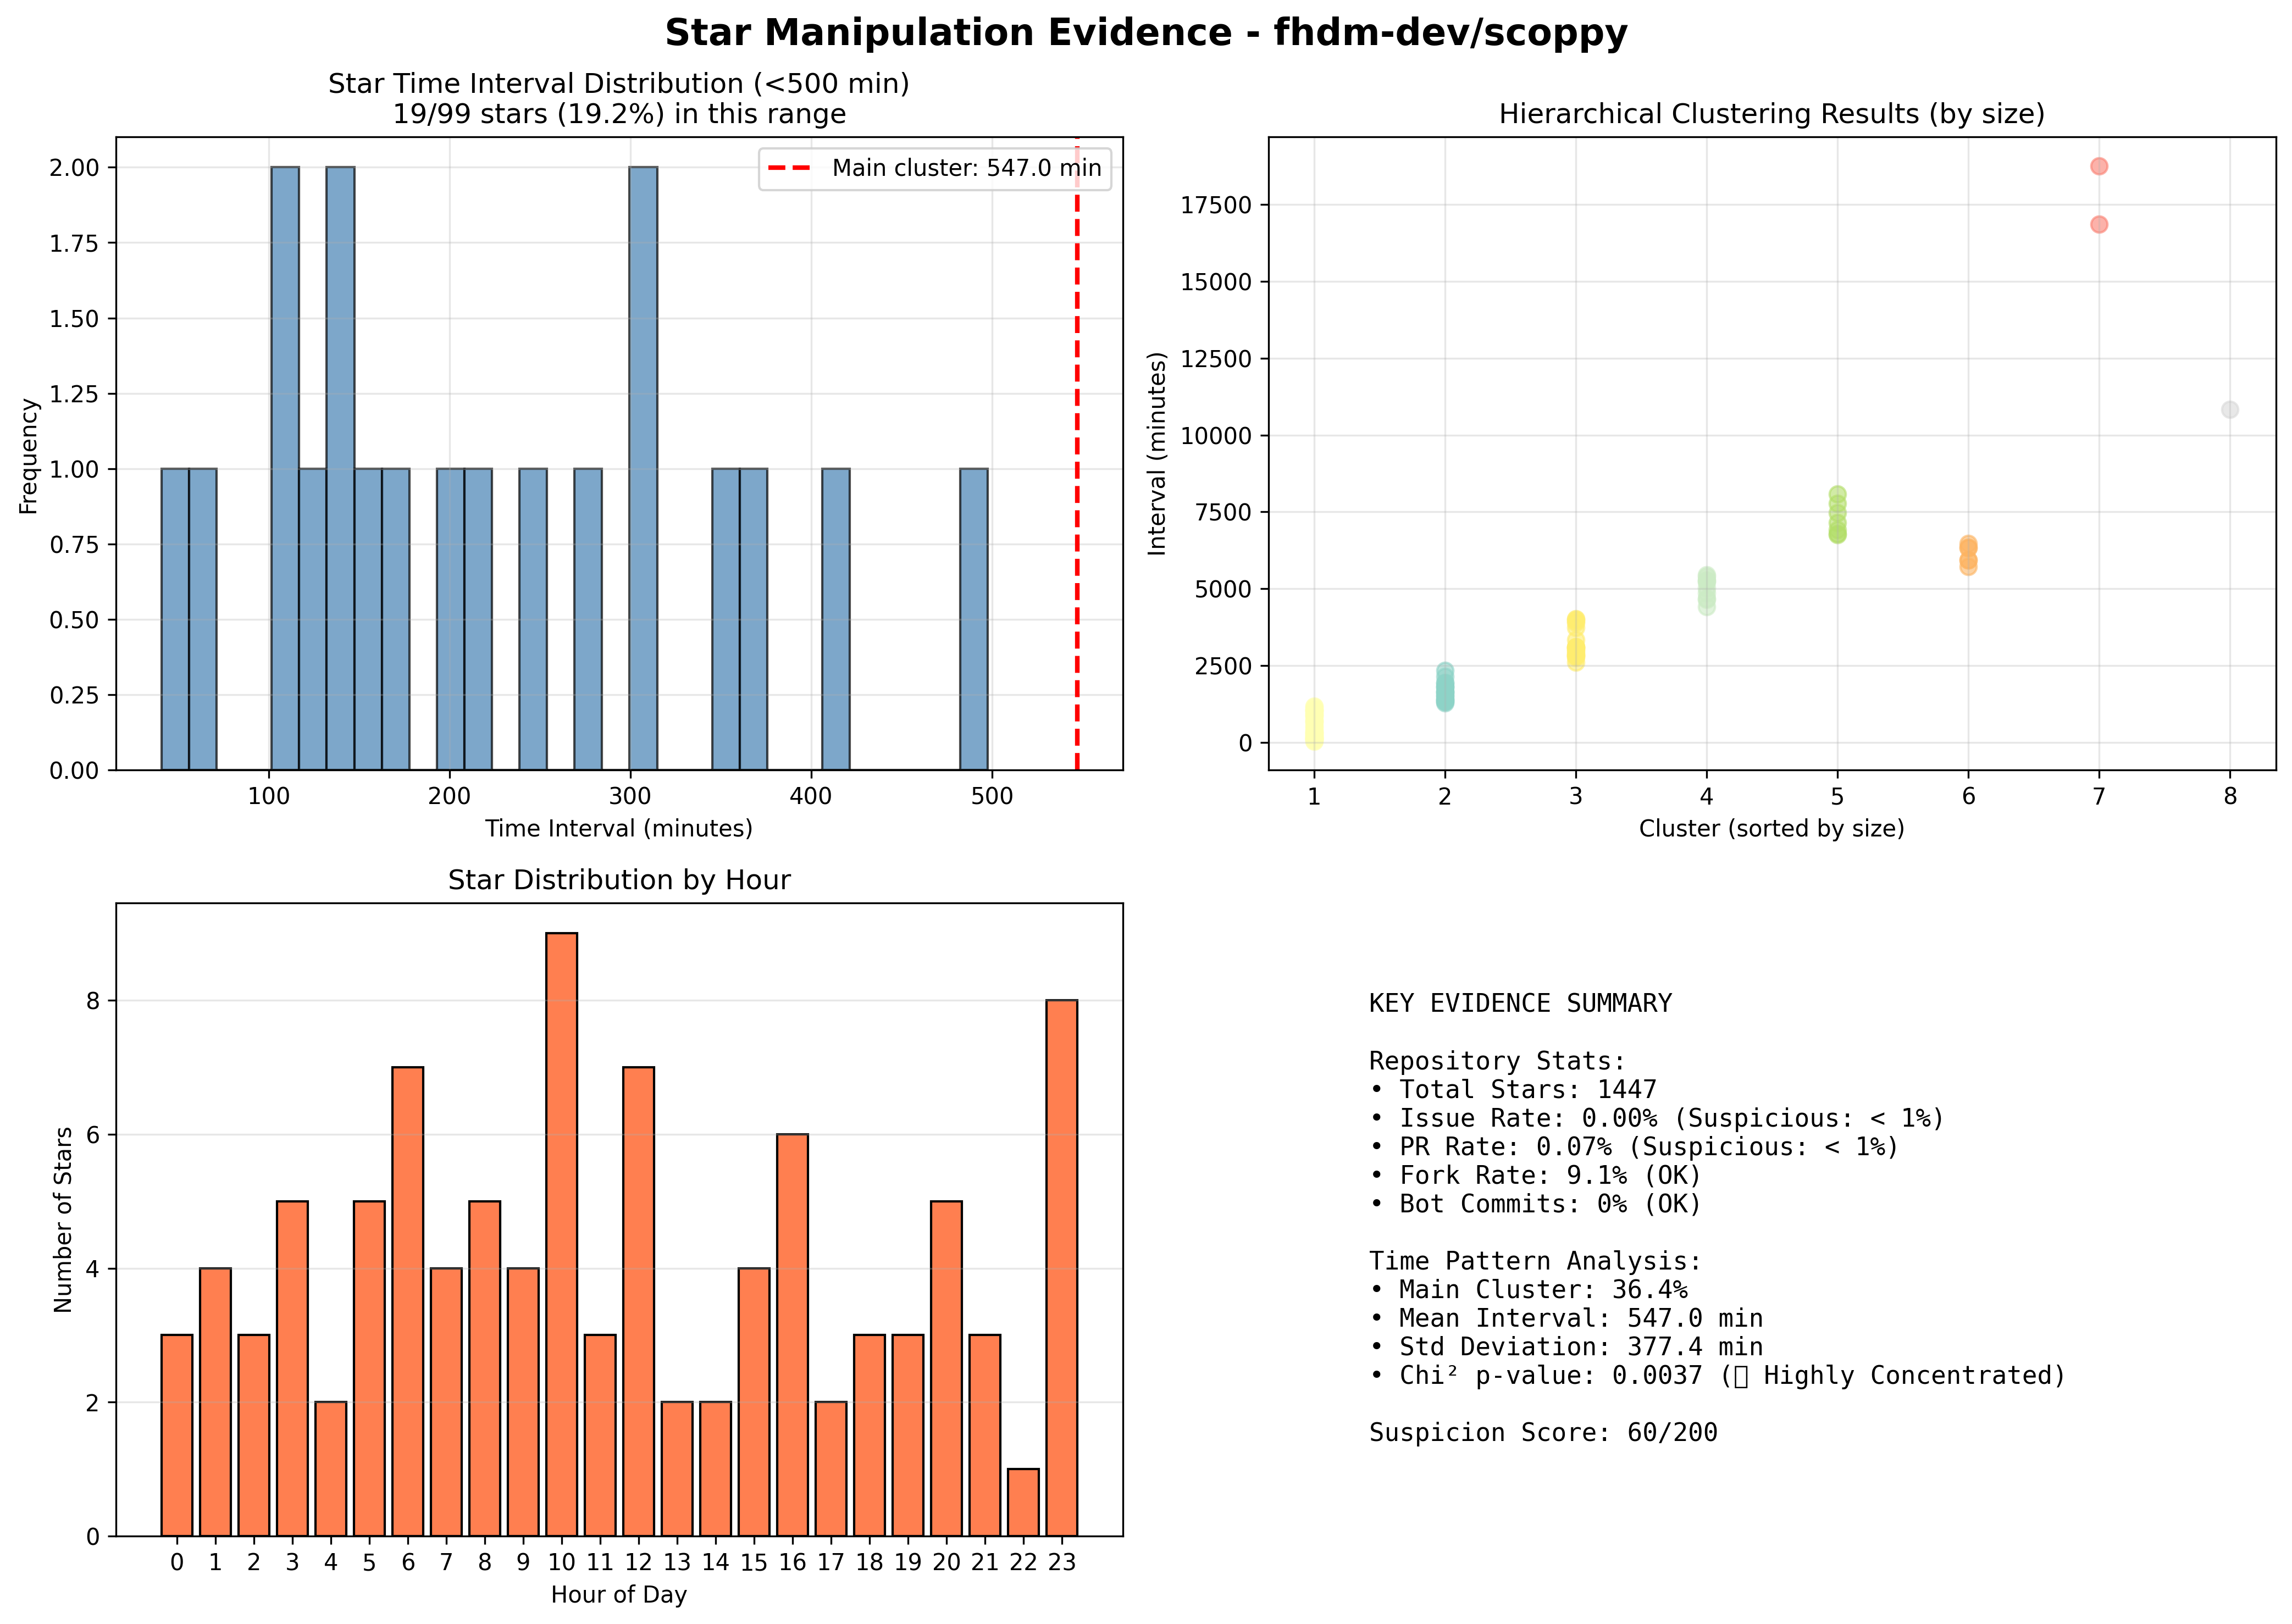This screenshot has height=1624, width=2292.
Task: Select the "Star Time Interval Distribution (<500 min)" chart title
Action: click(619, 84)
